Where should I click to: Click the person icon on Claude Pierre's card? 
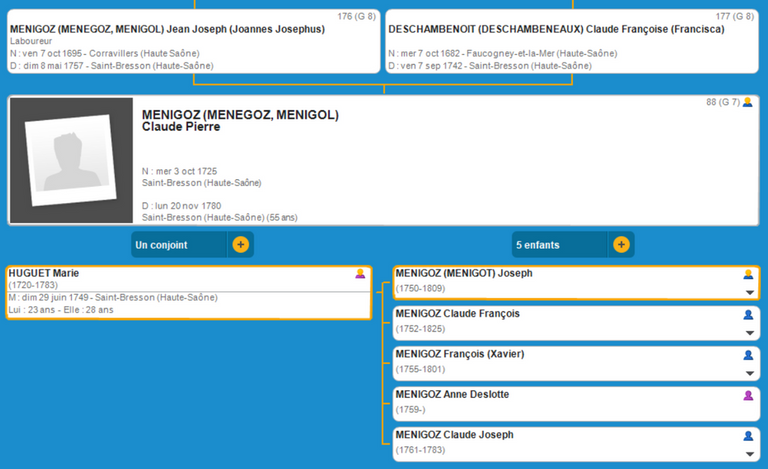[747, 102]
